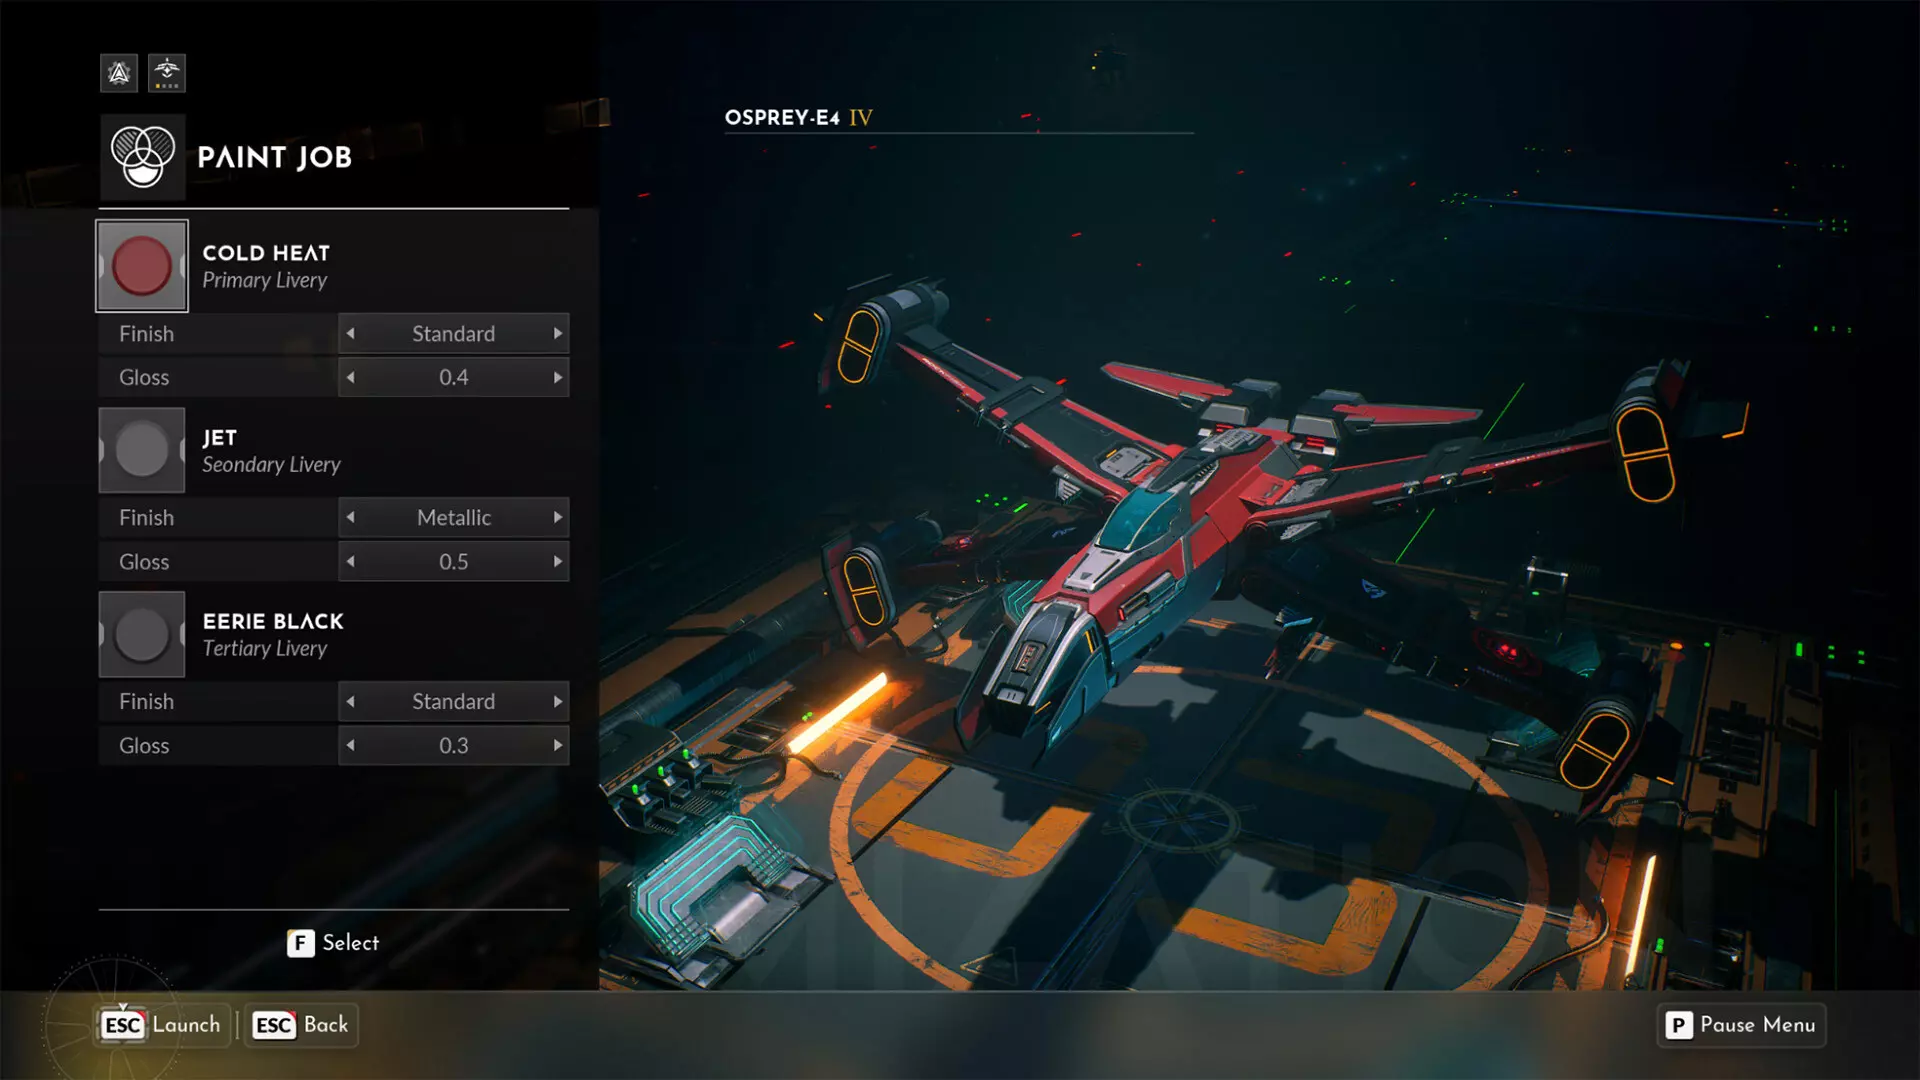Screen dimensions: 1920x1080
Task: Select Cold Heat primary livery entry
Action: coord(332,265)
